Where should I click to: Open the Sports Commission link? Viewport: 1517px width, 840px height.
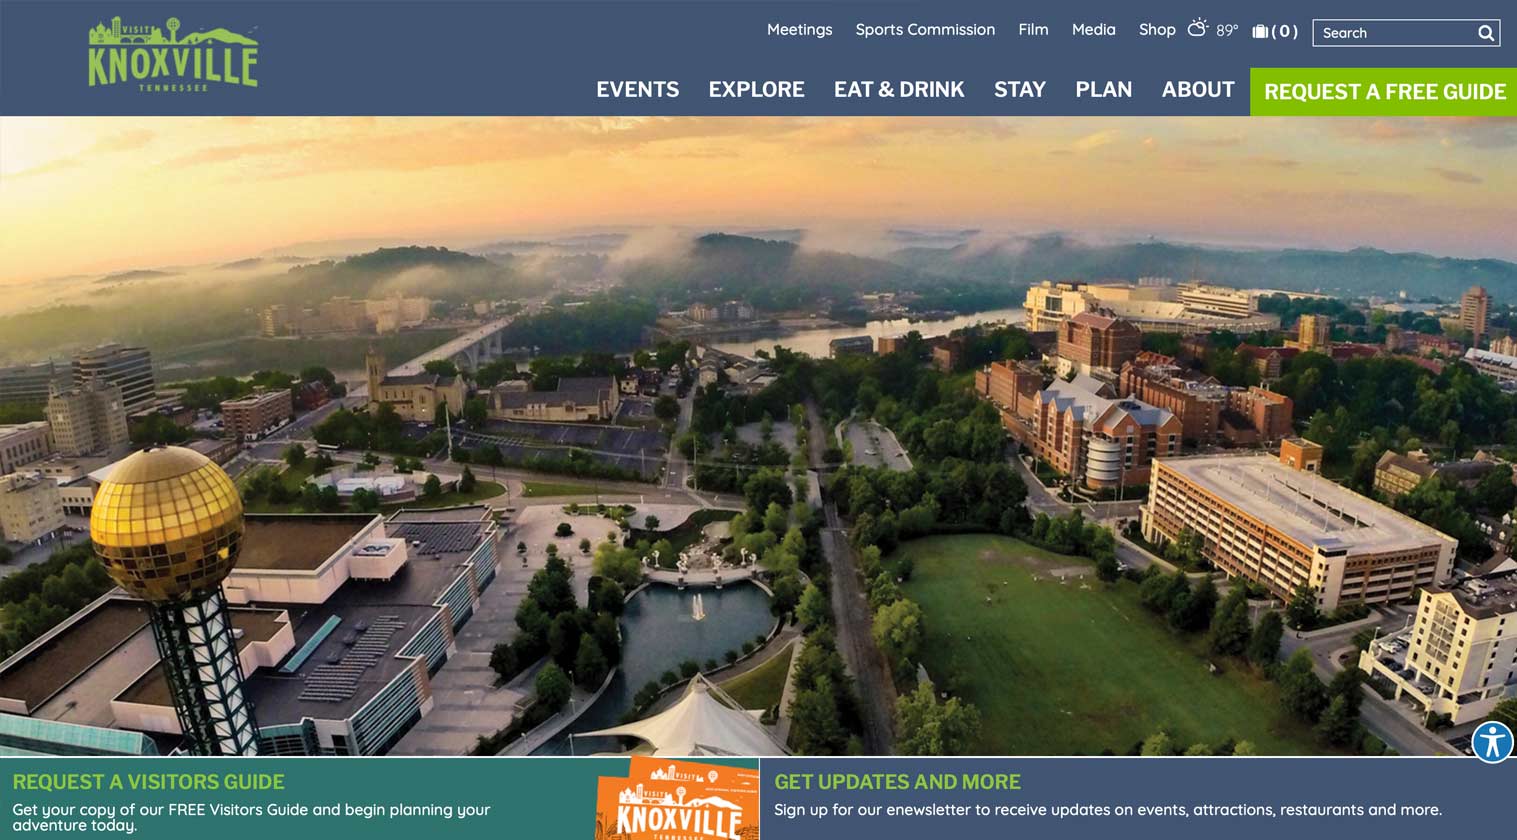point(925,30)
